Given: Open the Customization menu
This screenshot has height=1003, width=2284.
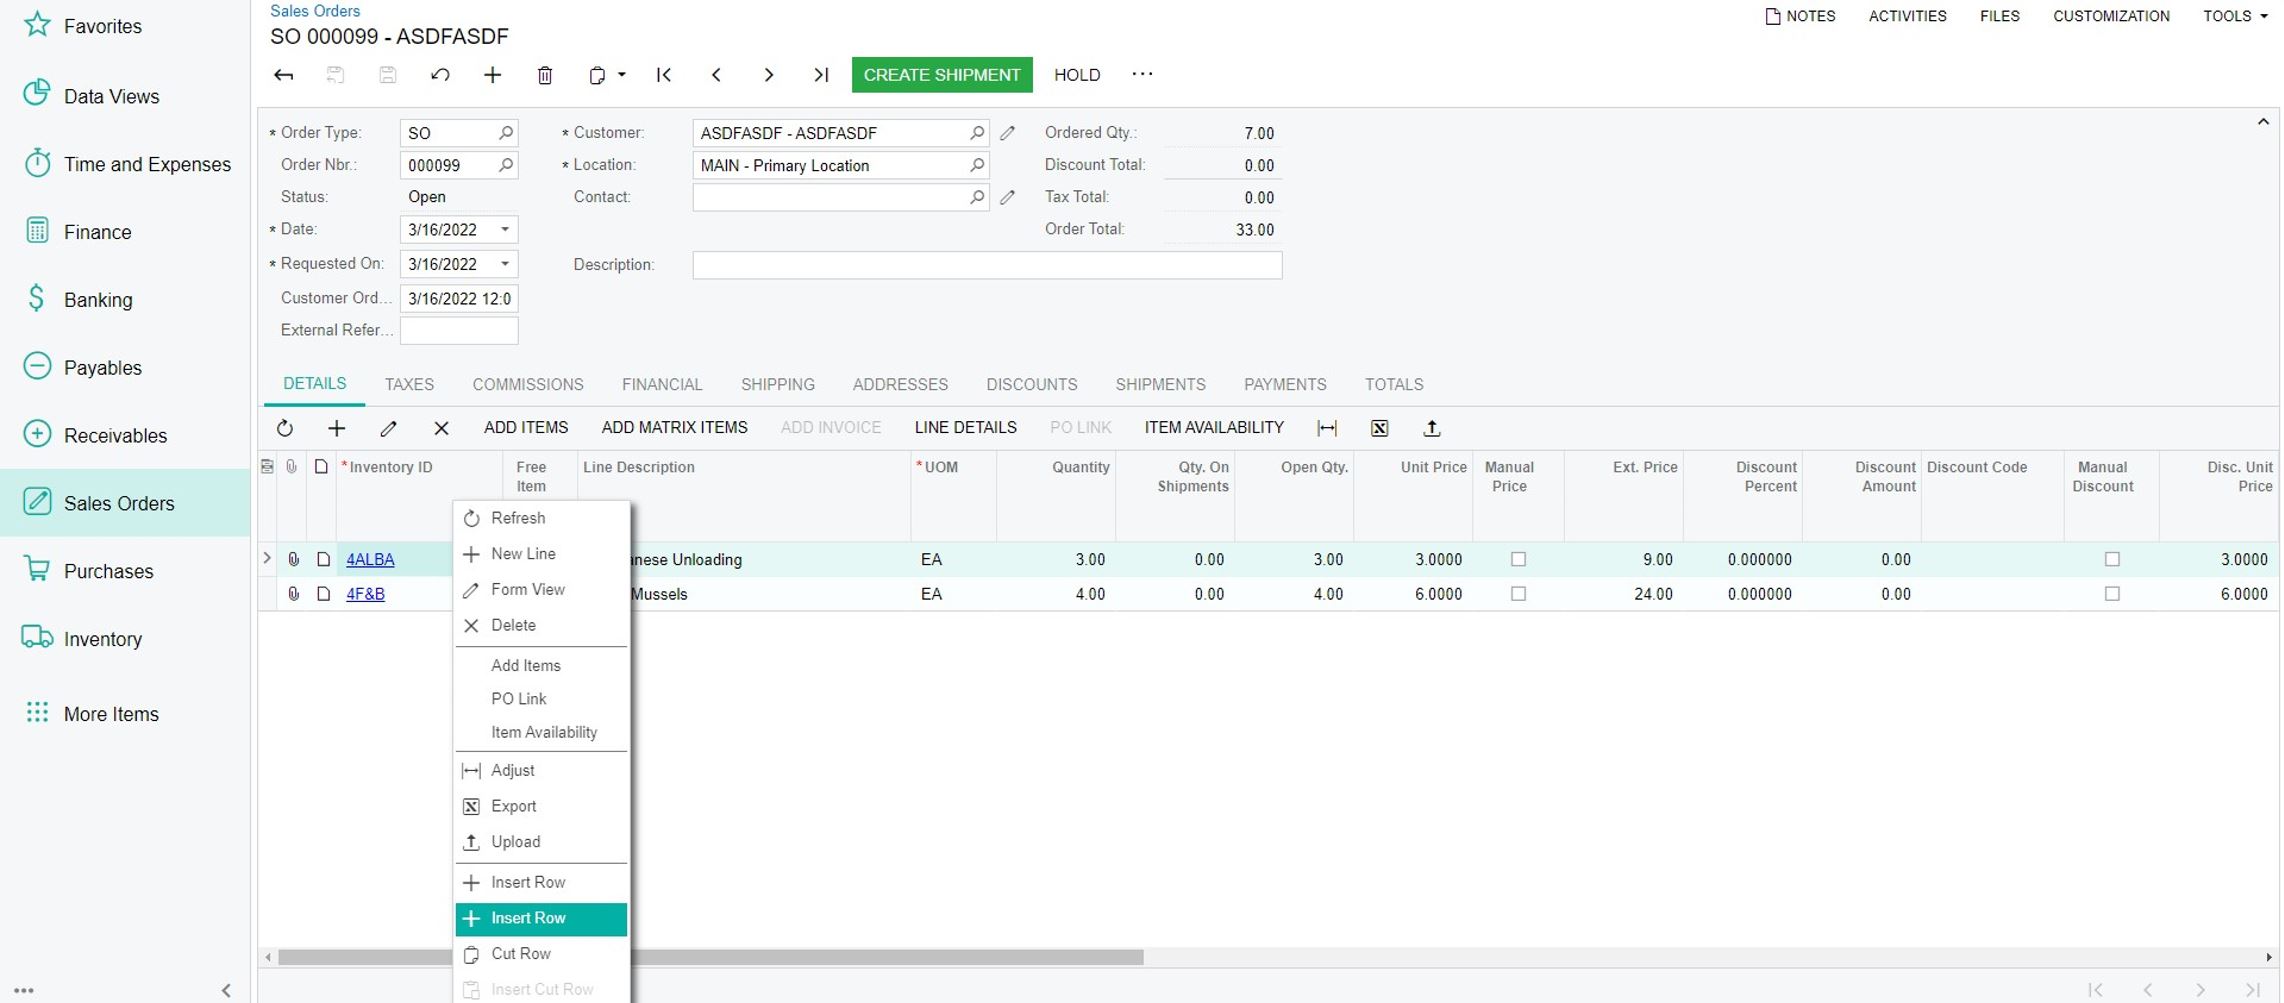Looking at the screenshot, I should tap(2111, 16).
